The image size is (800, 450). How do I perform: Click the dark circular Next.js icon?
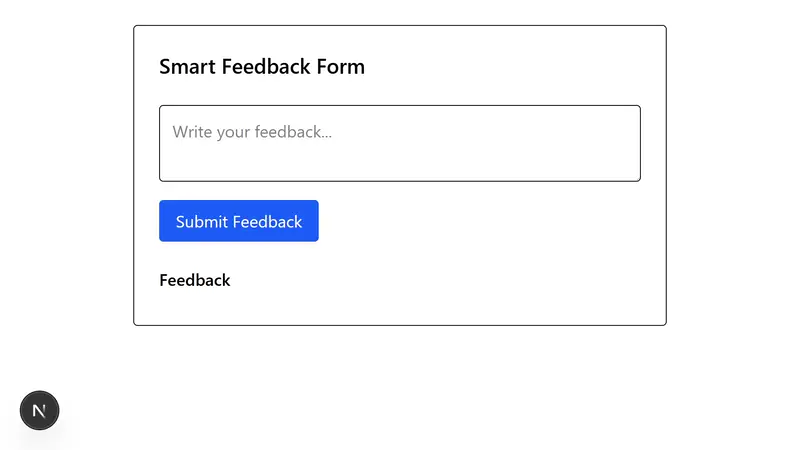pos(40,410)
